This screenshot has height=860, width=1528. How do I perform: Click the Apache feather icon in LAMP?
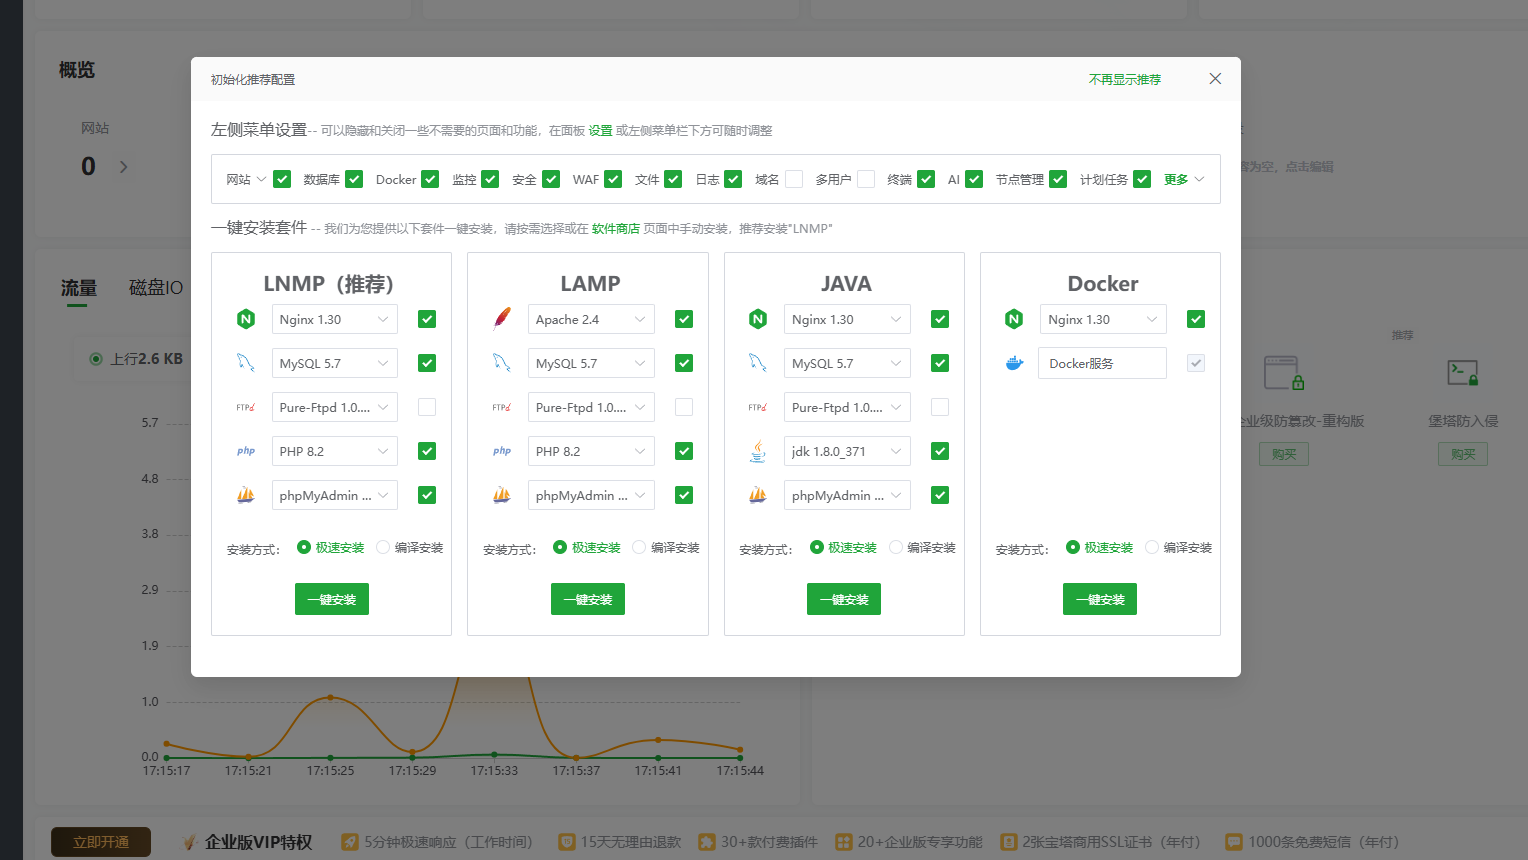click(x=502, y=319)
